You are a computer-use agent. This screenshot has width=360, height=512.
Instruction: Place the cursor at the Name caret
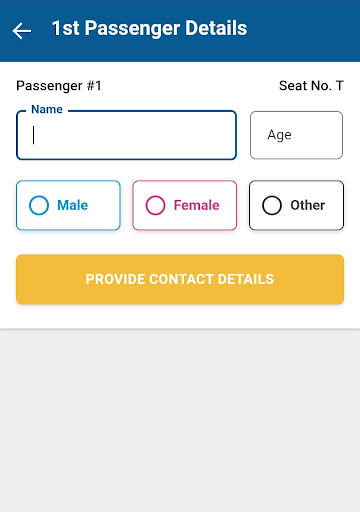tap(33, 135)
